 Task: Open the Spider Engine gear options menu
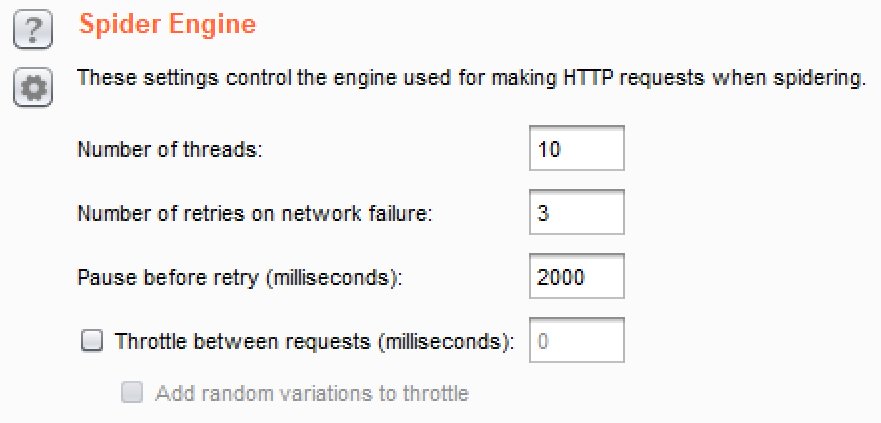point(32,88)
